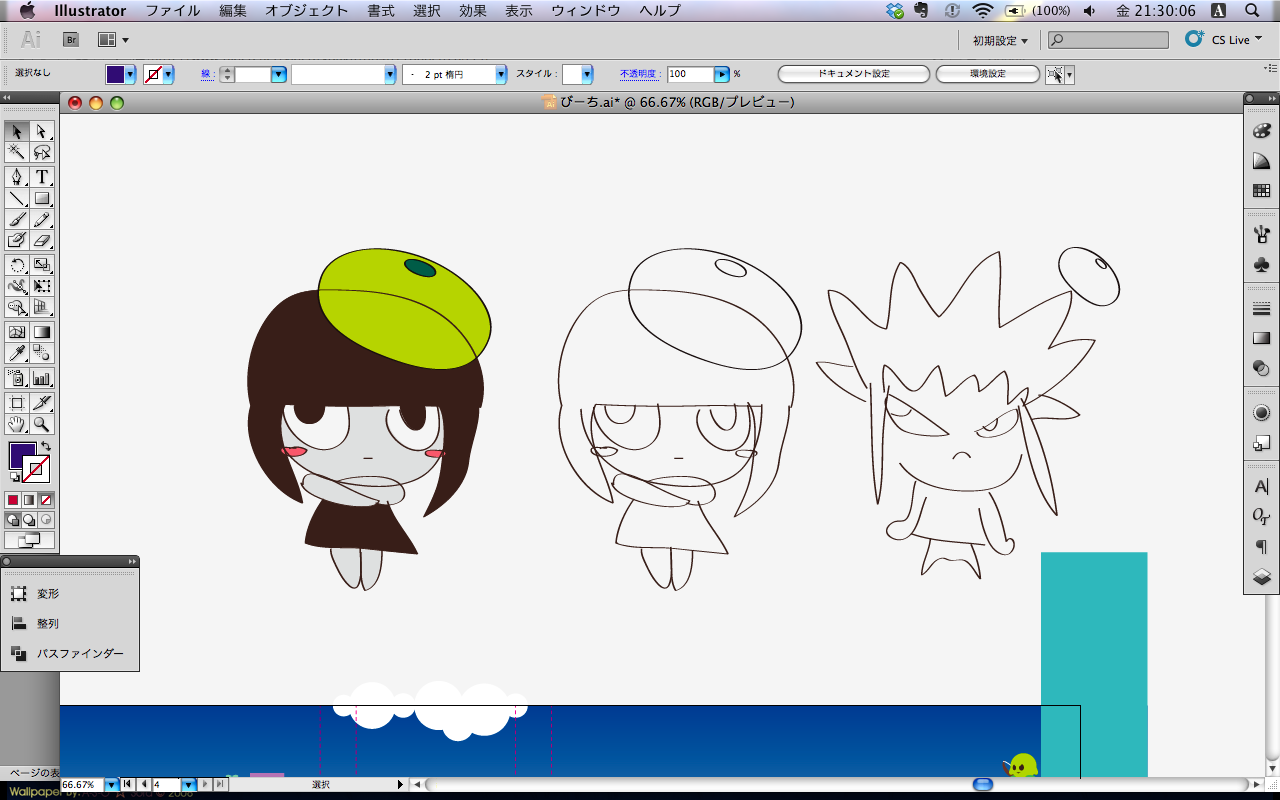
Task: Set the paint mode to None
Action: tap(46, 500)
